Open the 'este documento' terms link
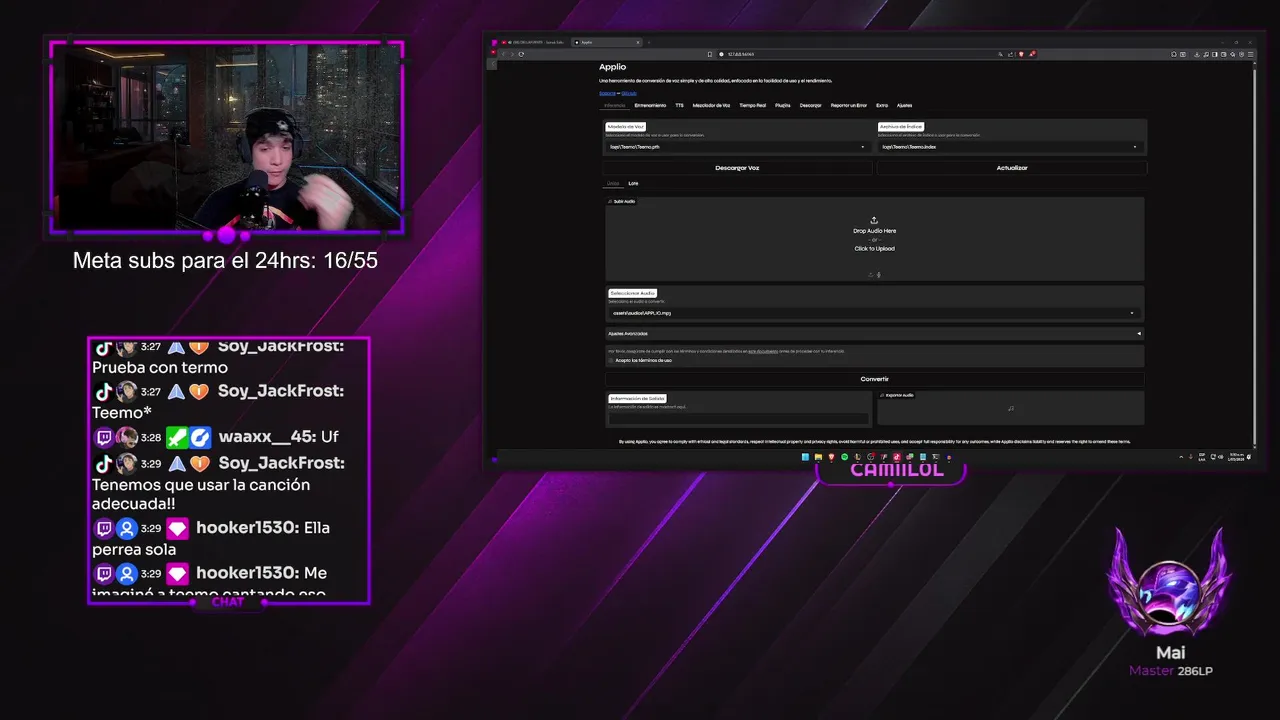1280x720 pixels. (763, 351)
